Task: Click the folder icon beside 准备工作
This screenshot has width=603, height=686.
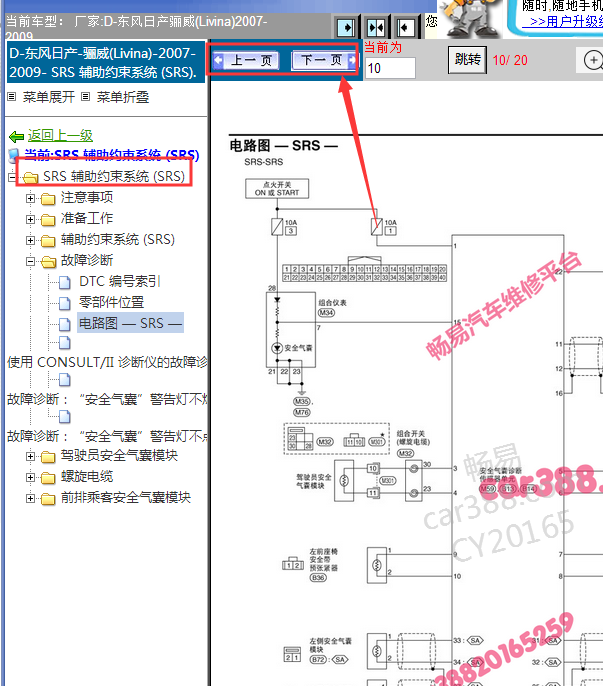Action: [48, 220]
